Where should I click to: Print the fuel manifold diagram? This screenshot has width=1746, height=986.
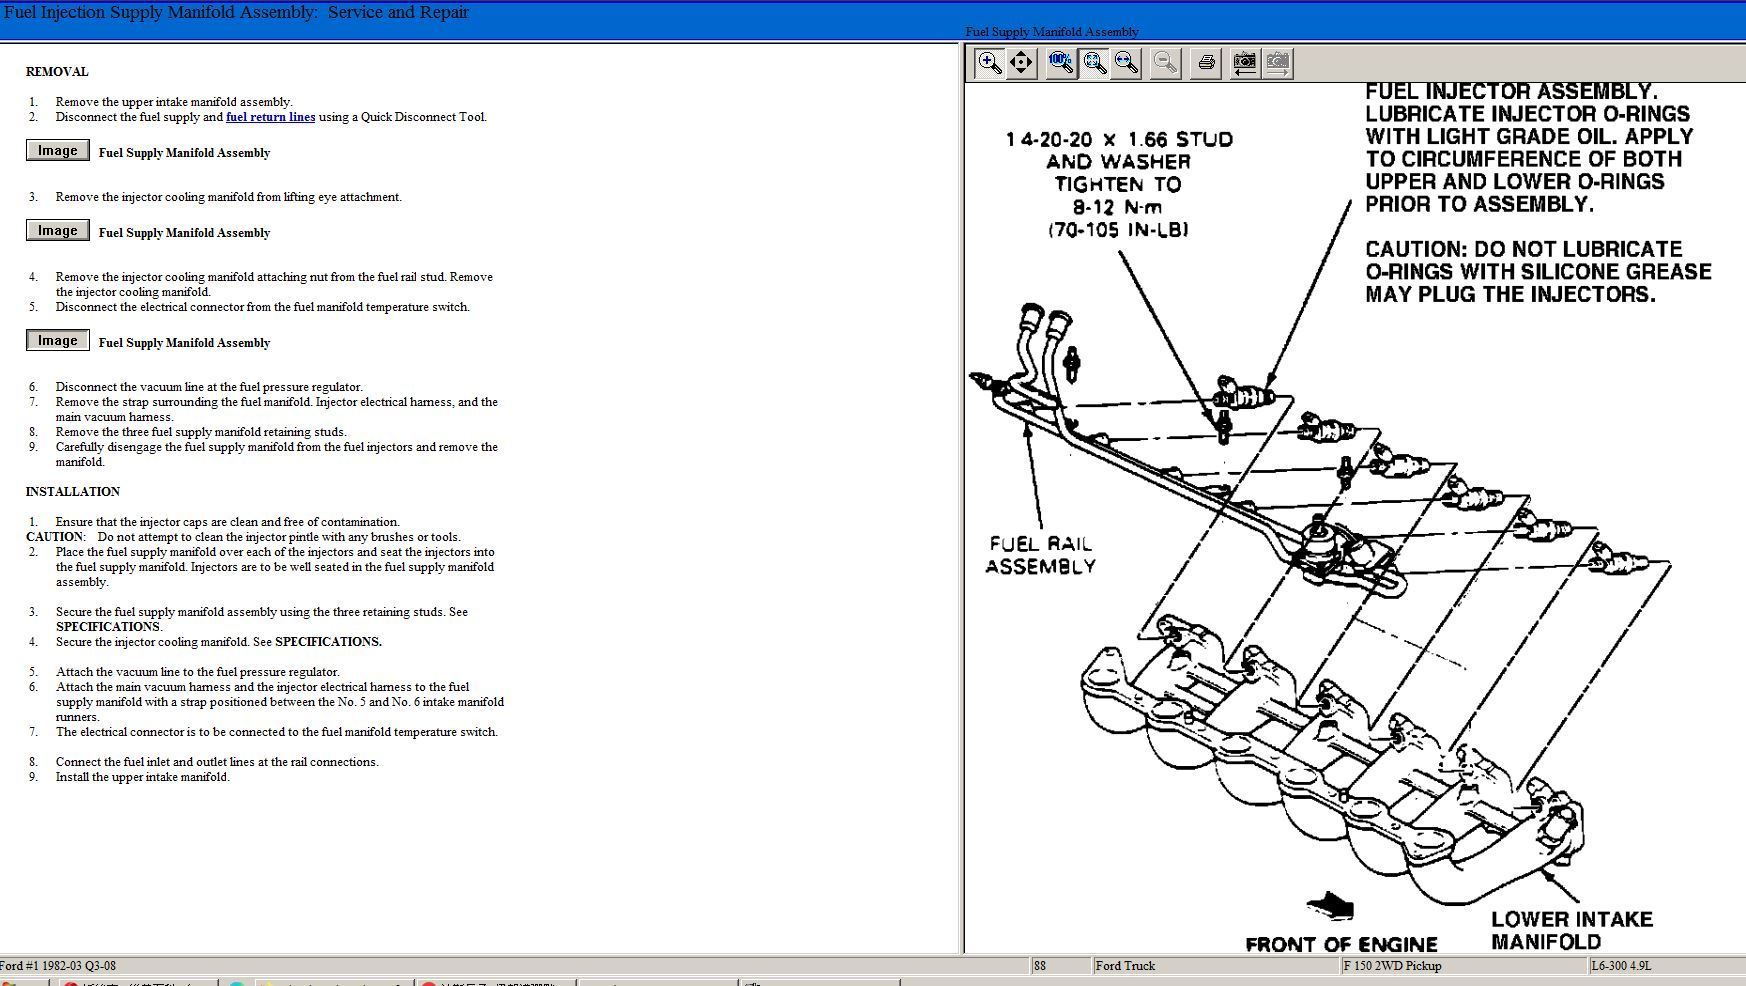1207,63
